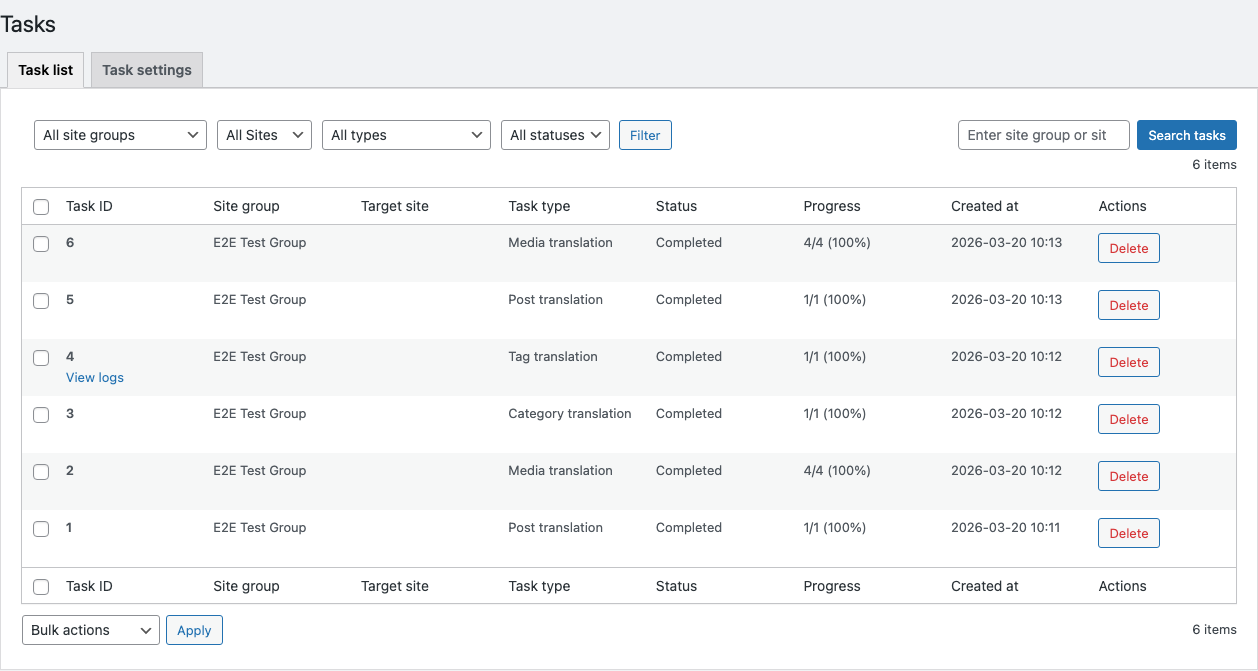1258x671 pixels.
Task: Open the All site groups dropdown
Action: pyautogui.click(x=120, y=135)
